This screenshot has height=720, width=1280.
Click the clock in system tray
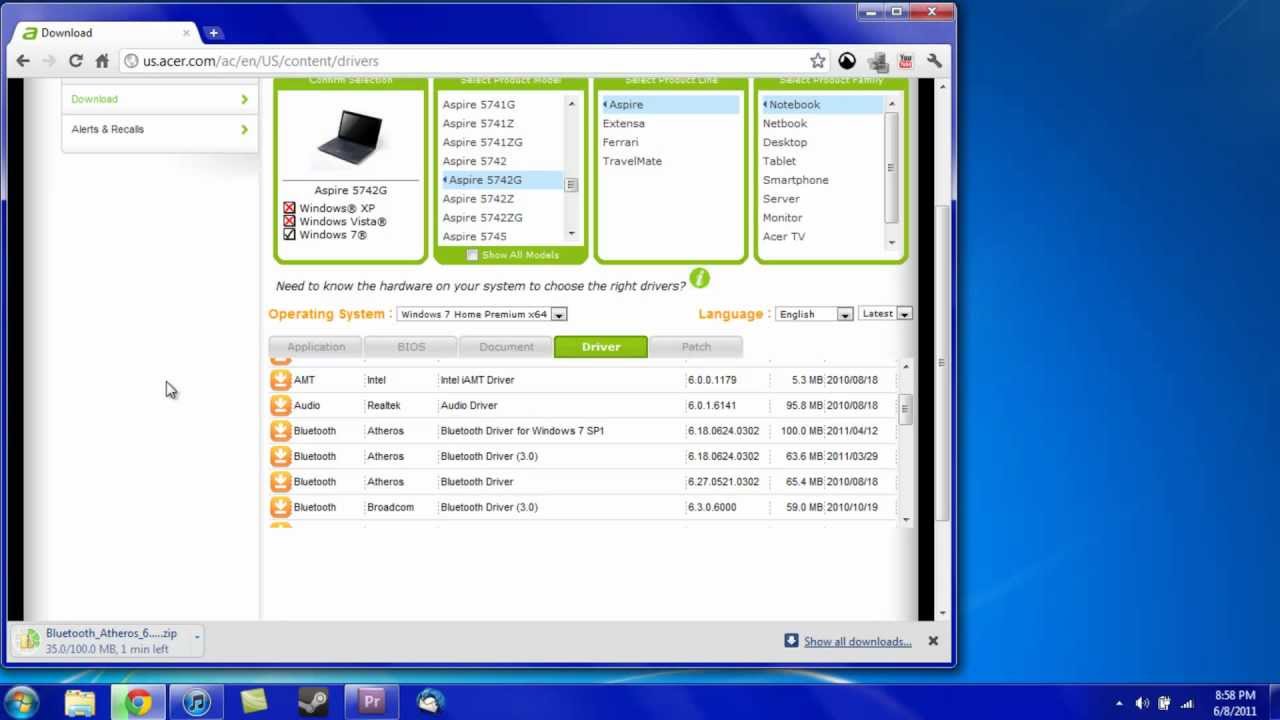(1235, 703)
